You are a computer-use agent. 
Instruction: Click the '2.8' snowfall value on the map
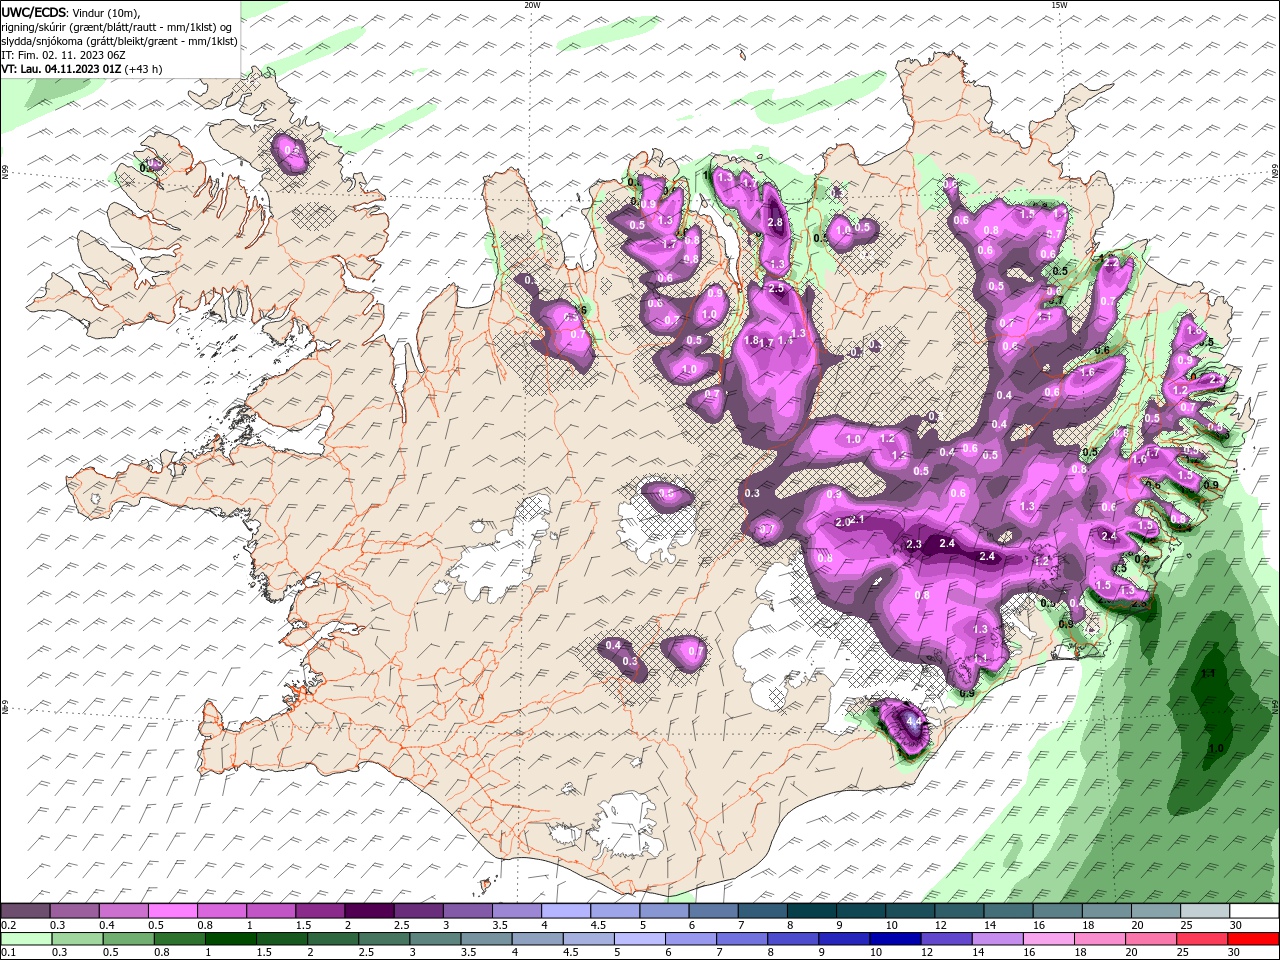(774, 222)
